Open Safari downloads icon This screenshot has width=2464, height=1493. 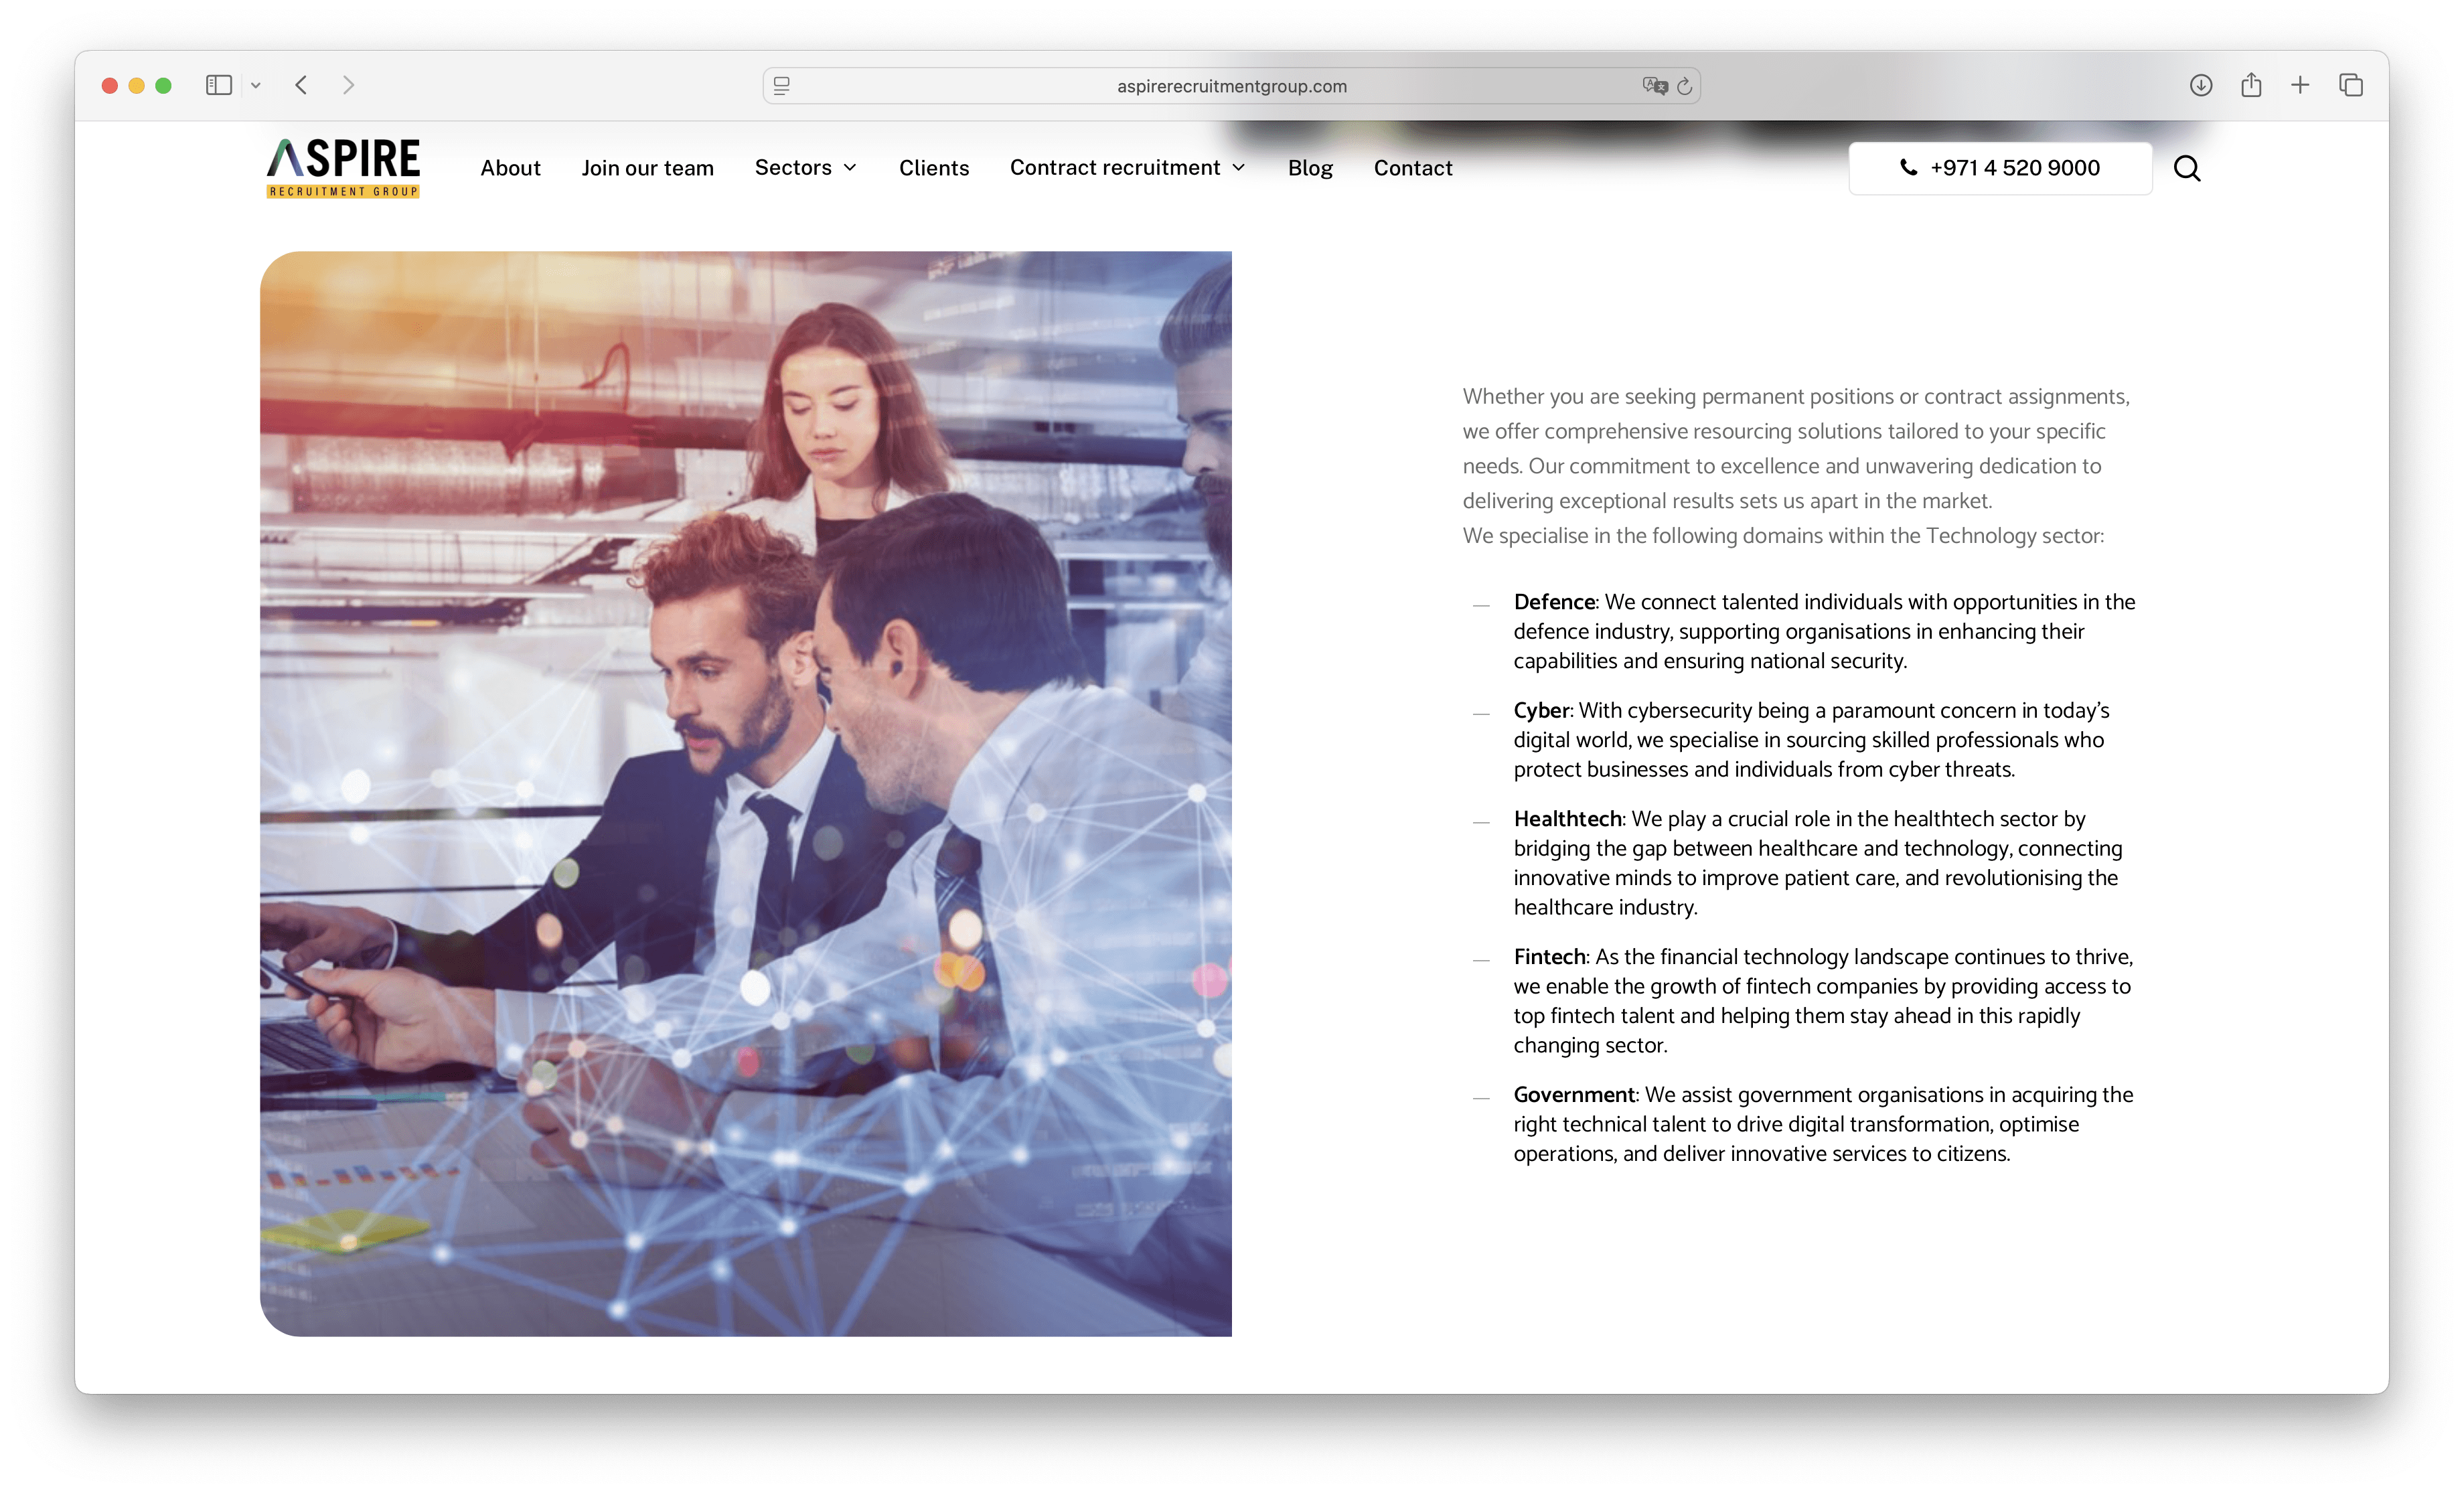click(x=2200, y=86)
